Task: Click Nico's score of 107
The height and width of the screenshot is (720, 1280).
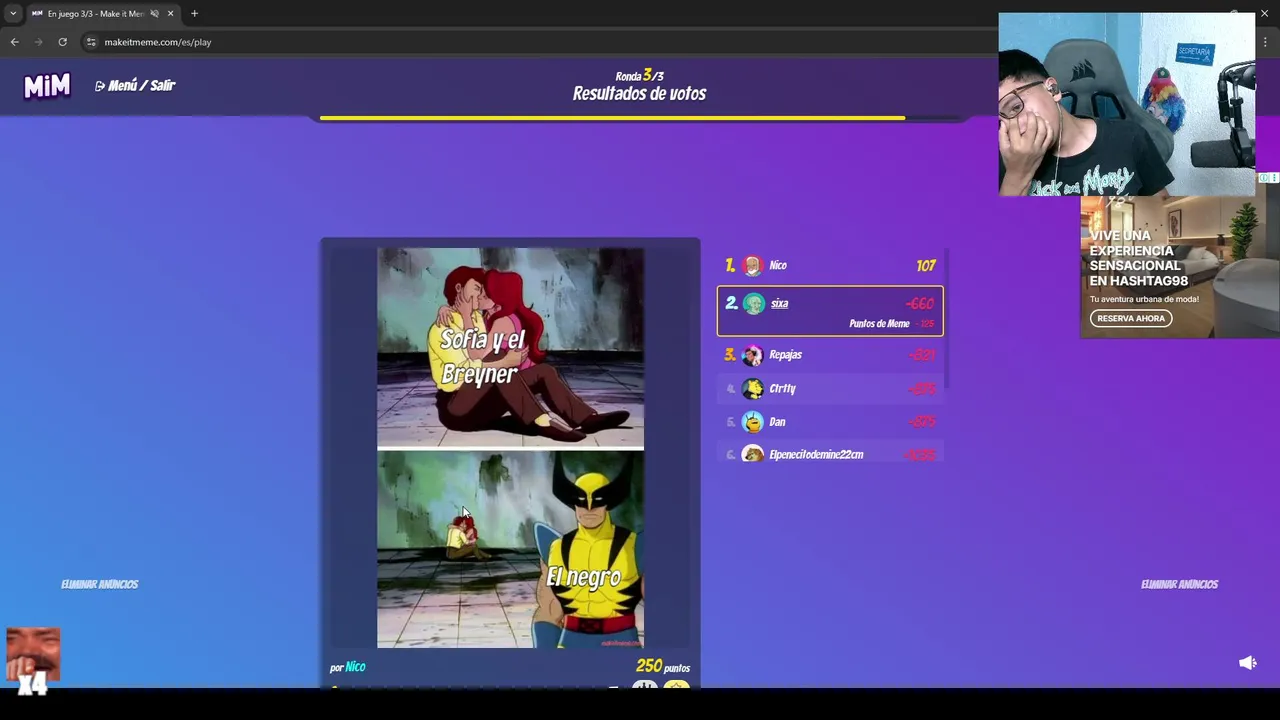Action: point(925,265)
